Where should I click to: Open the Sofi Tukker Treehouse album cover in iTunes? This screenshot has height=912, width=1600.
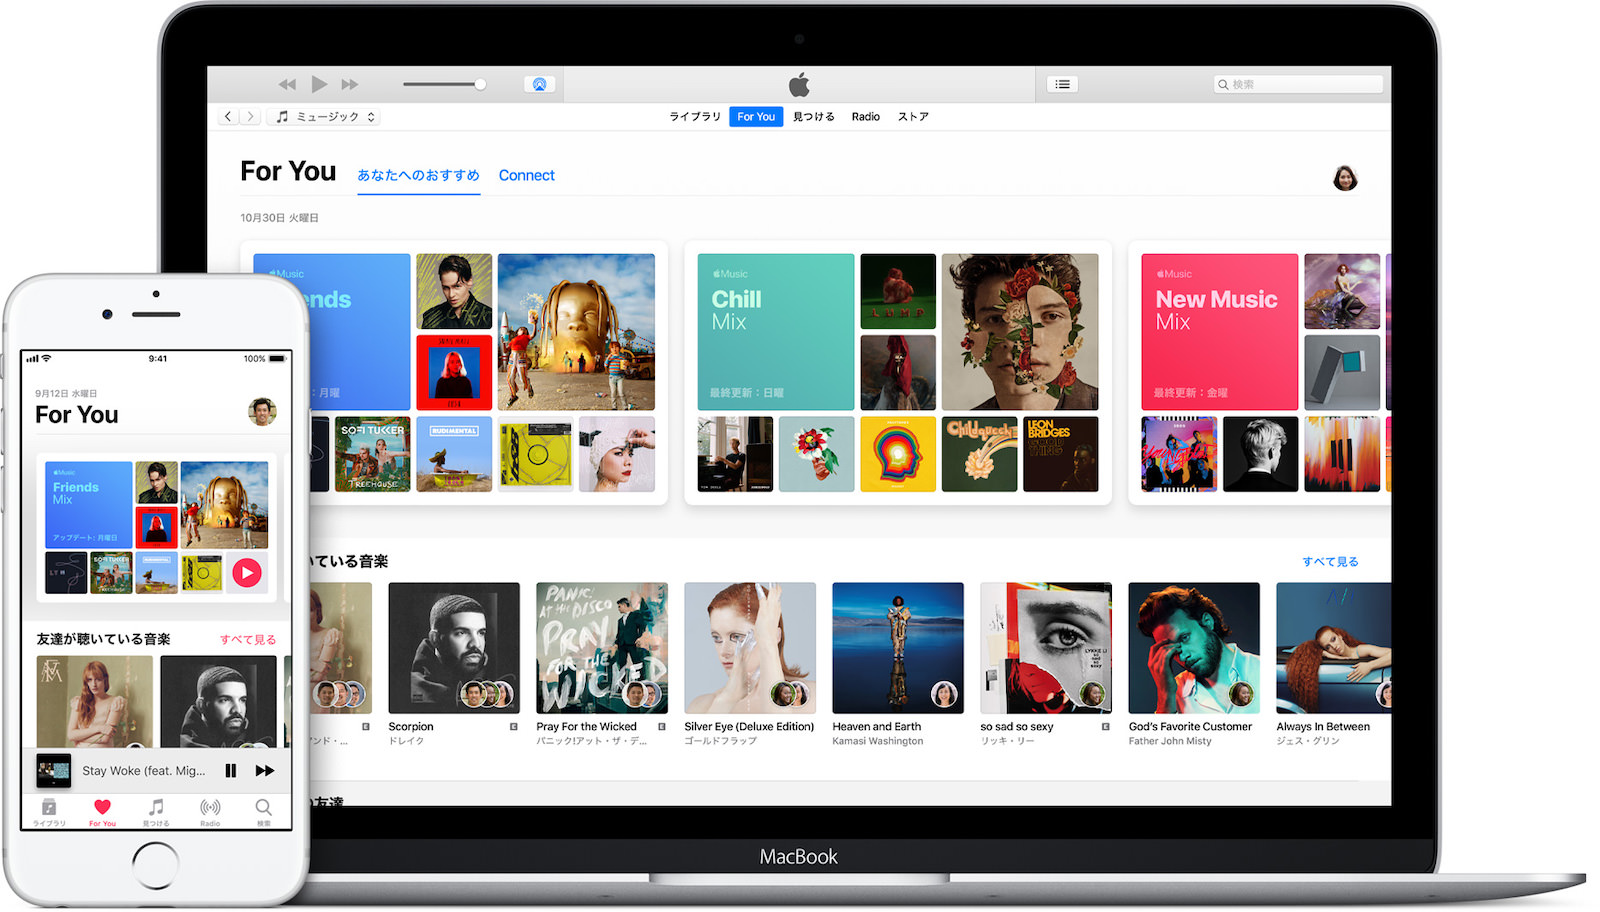point(373,454)
